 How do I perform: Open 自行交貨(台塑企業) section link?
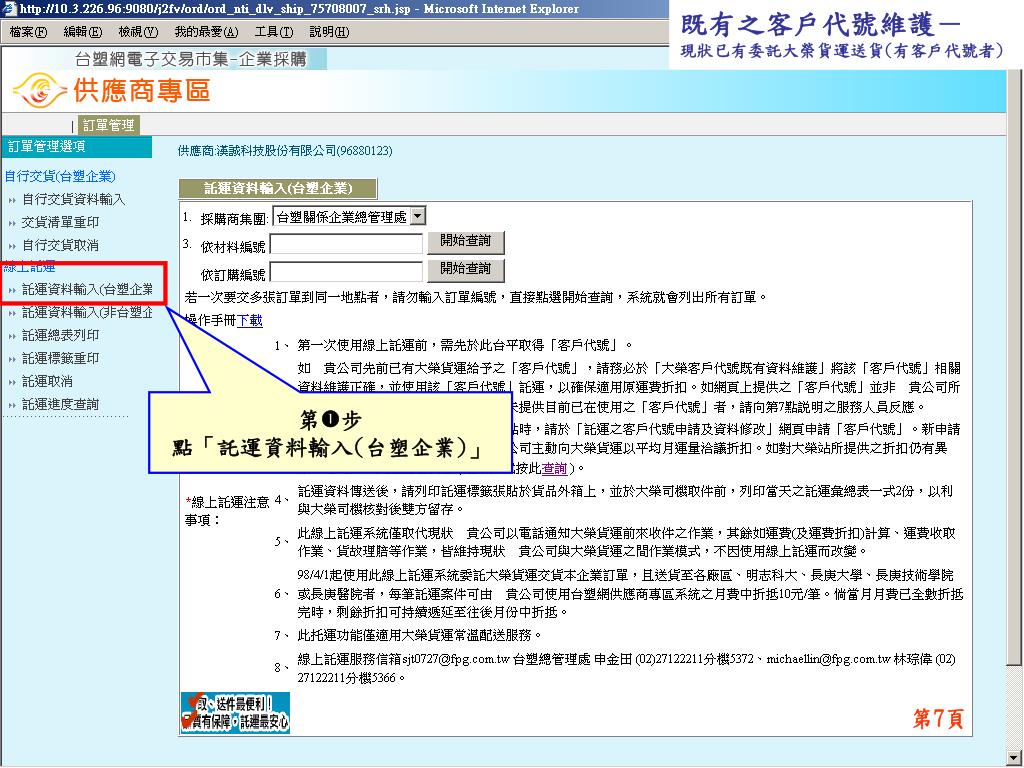pos(59,176)
